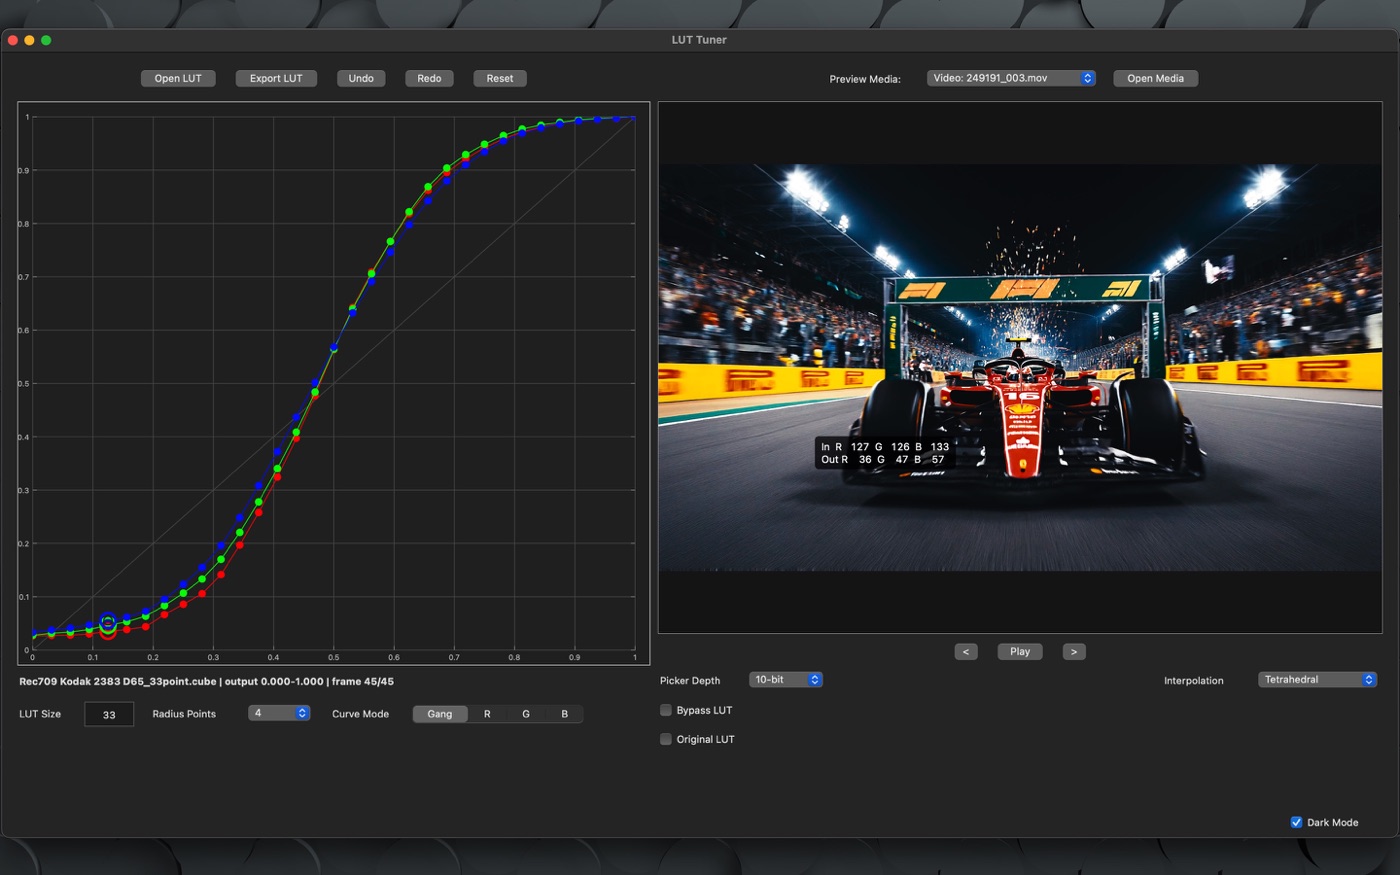1400x875 pixels.
Task: Redo the curve edit
Action: pos(429,78)
